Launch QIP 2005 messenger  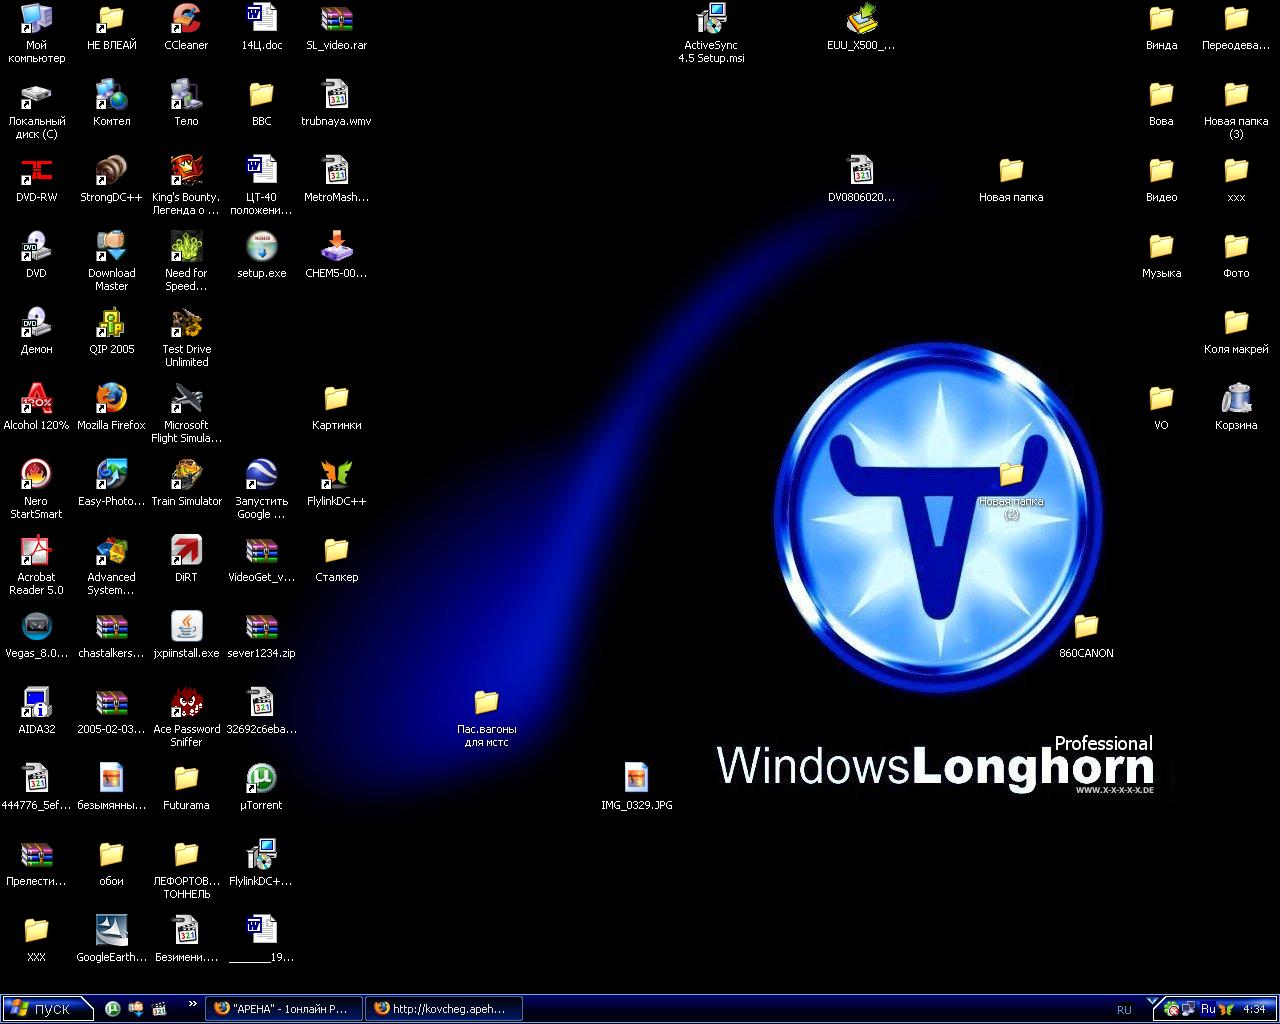[x=111, y=330]
